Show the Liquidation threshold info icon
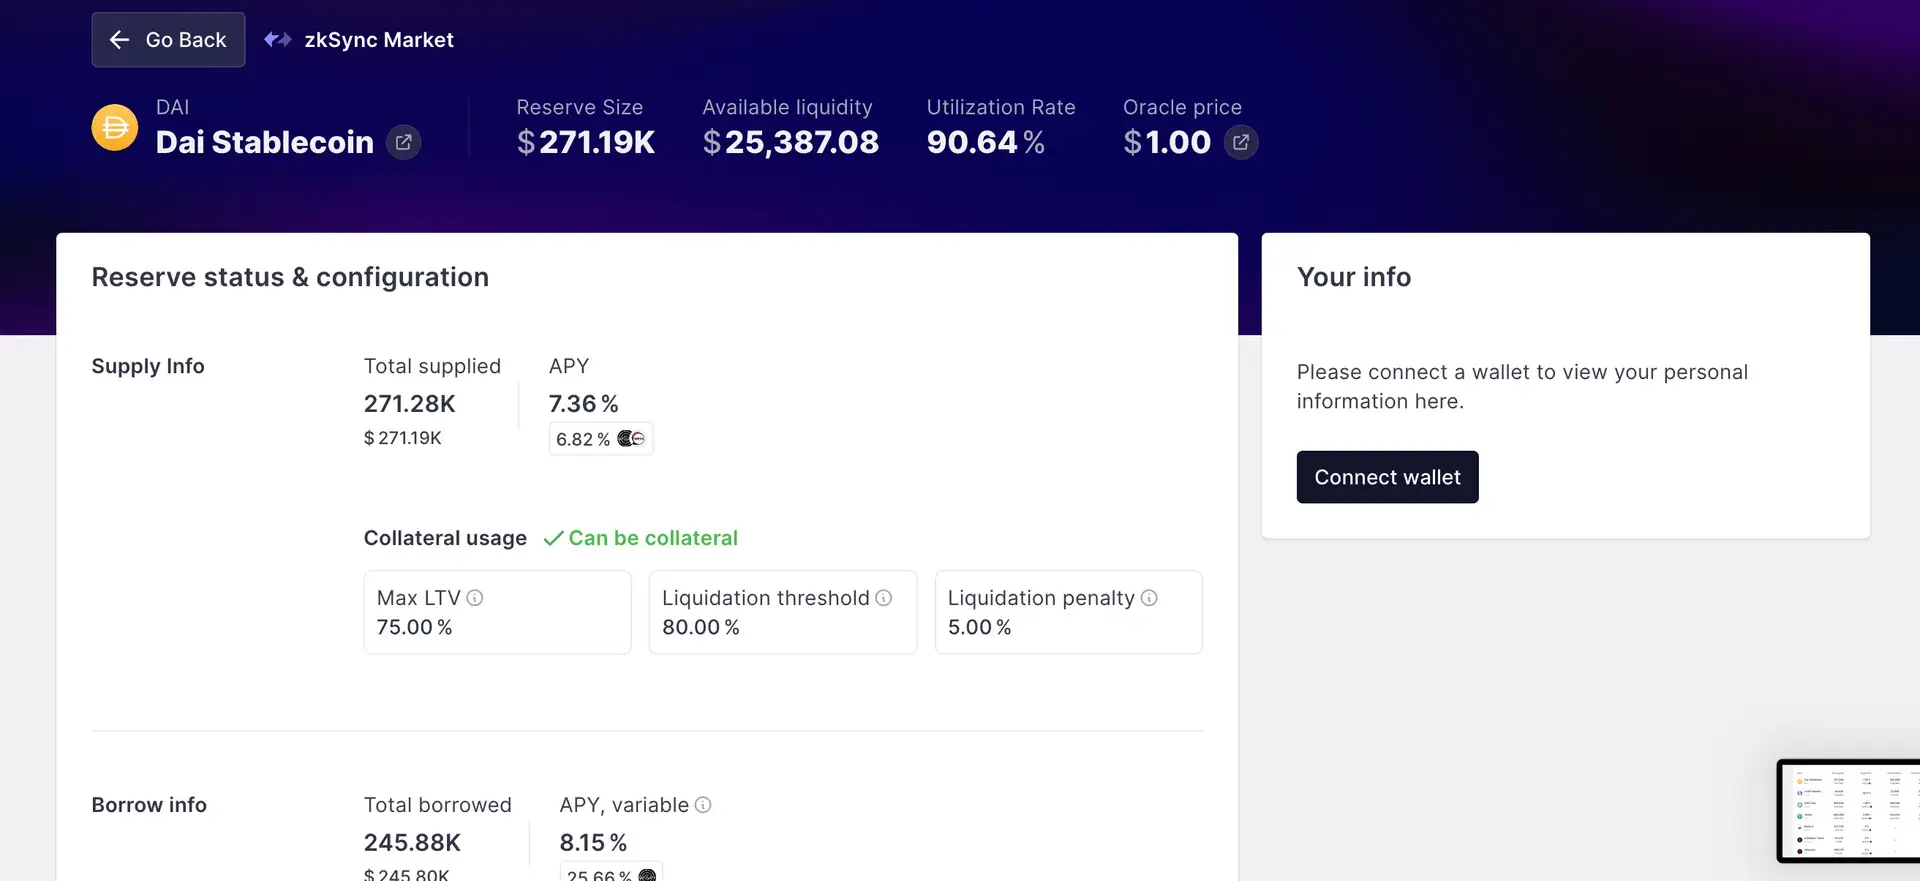Viewport: 1920px width, 881px height. coord(884,598)
